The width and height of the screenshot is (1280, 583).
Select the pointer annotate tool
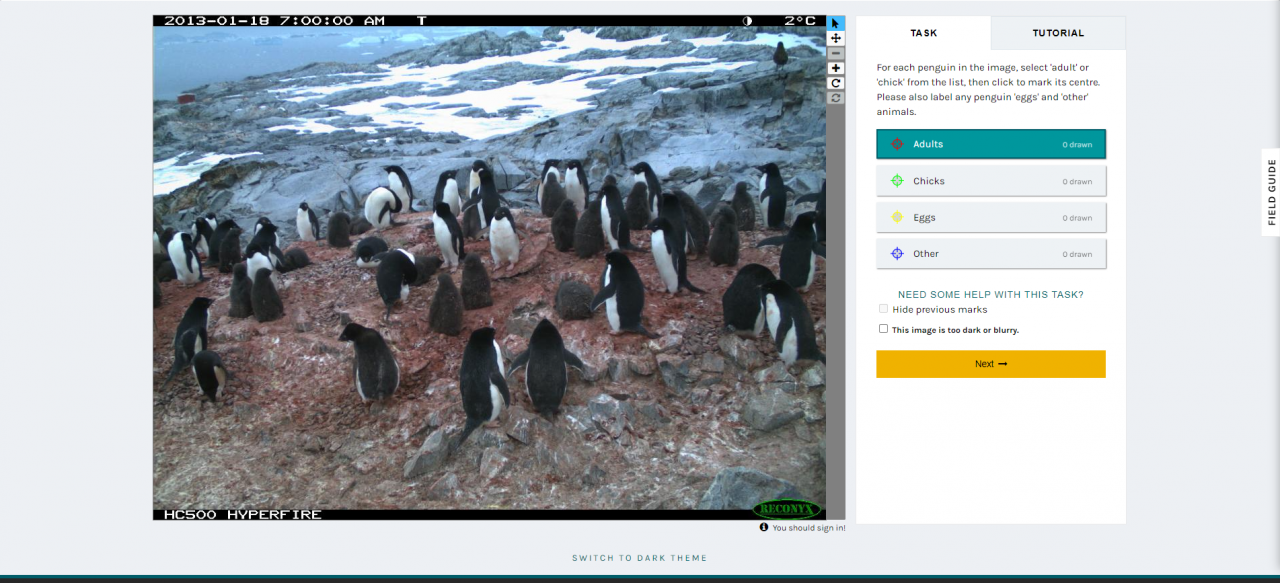(x=836, y=23)
